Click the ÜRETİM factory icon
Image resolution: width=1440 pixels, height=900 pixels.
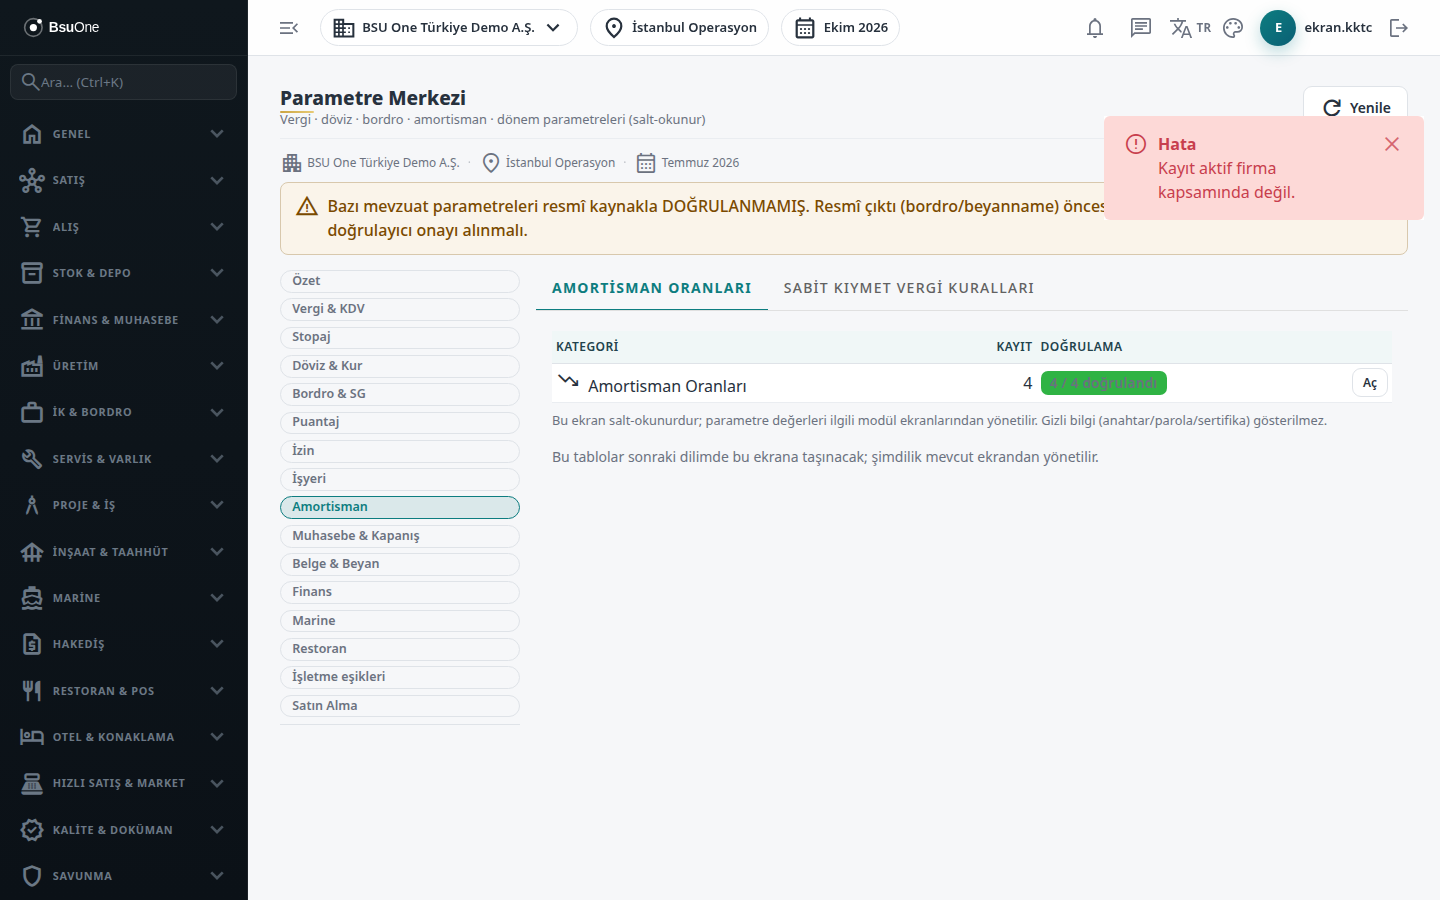click(x=32, y=366)
